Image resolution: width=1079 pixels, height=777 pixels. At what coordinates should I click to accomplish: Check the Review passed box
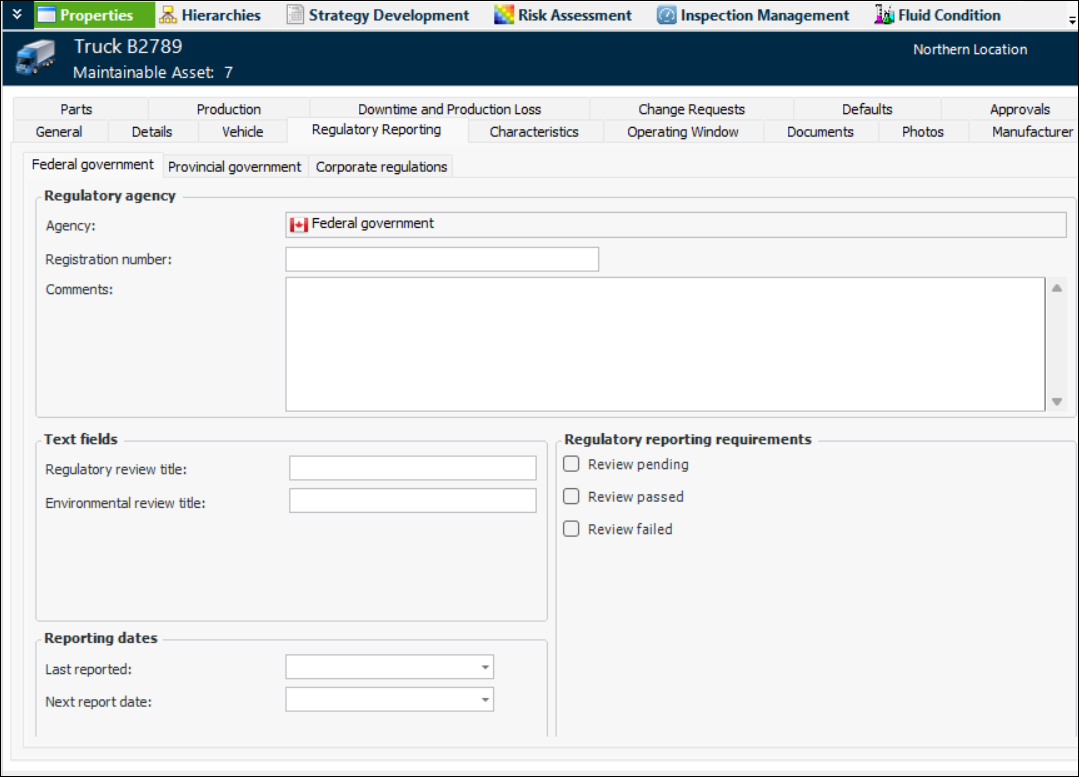(572, 497)
